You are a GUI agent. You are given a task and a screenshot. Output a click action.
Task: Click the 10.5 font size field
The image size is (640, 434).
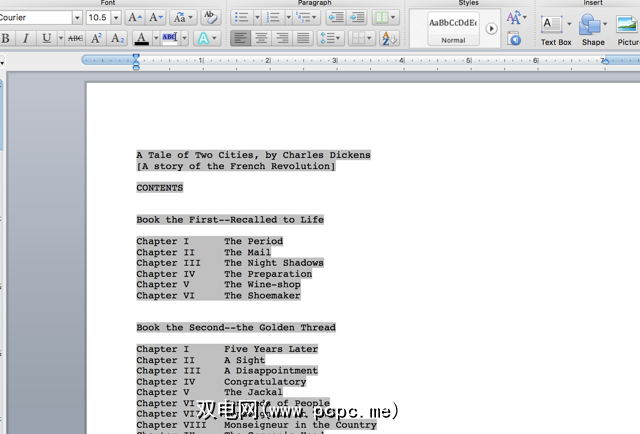pos(98,18)
